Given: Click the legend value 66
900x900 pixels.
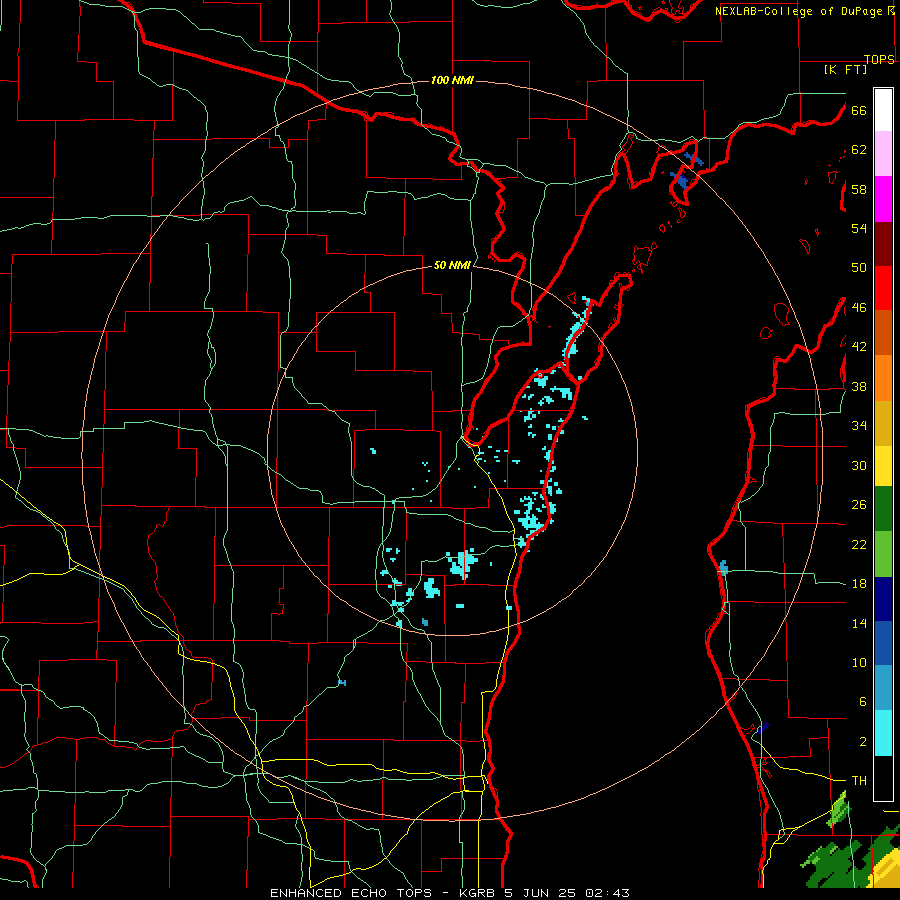Looking at the screenshot, I should coord(859,110).
